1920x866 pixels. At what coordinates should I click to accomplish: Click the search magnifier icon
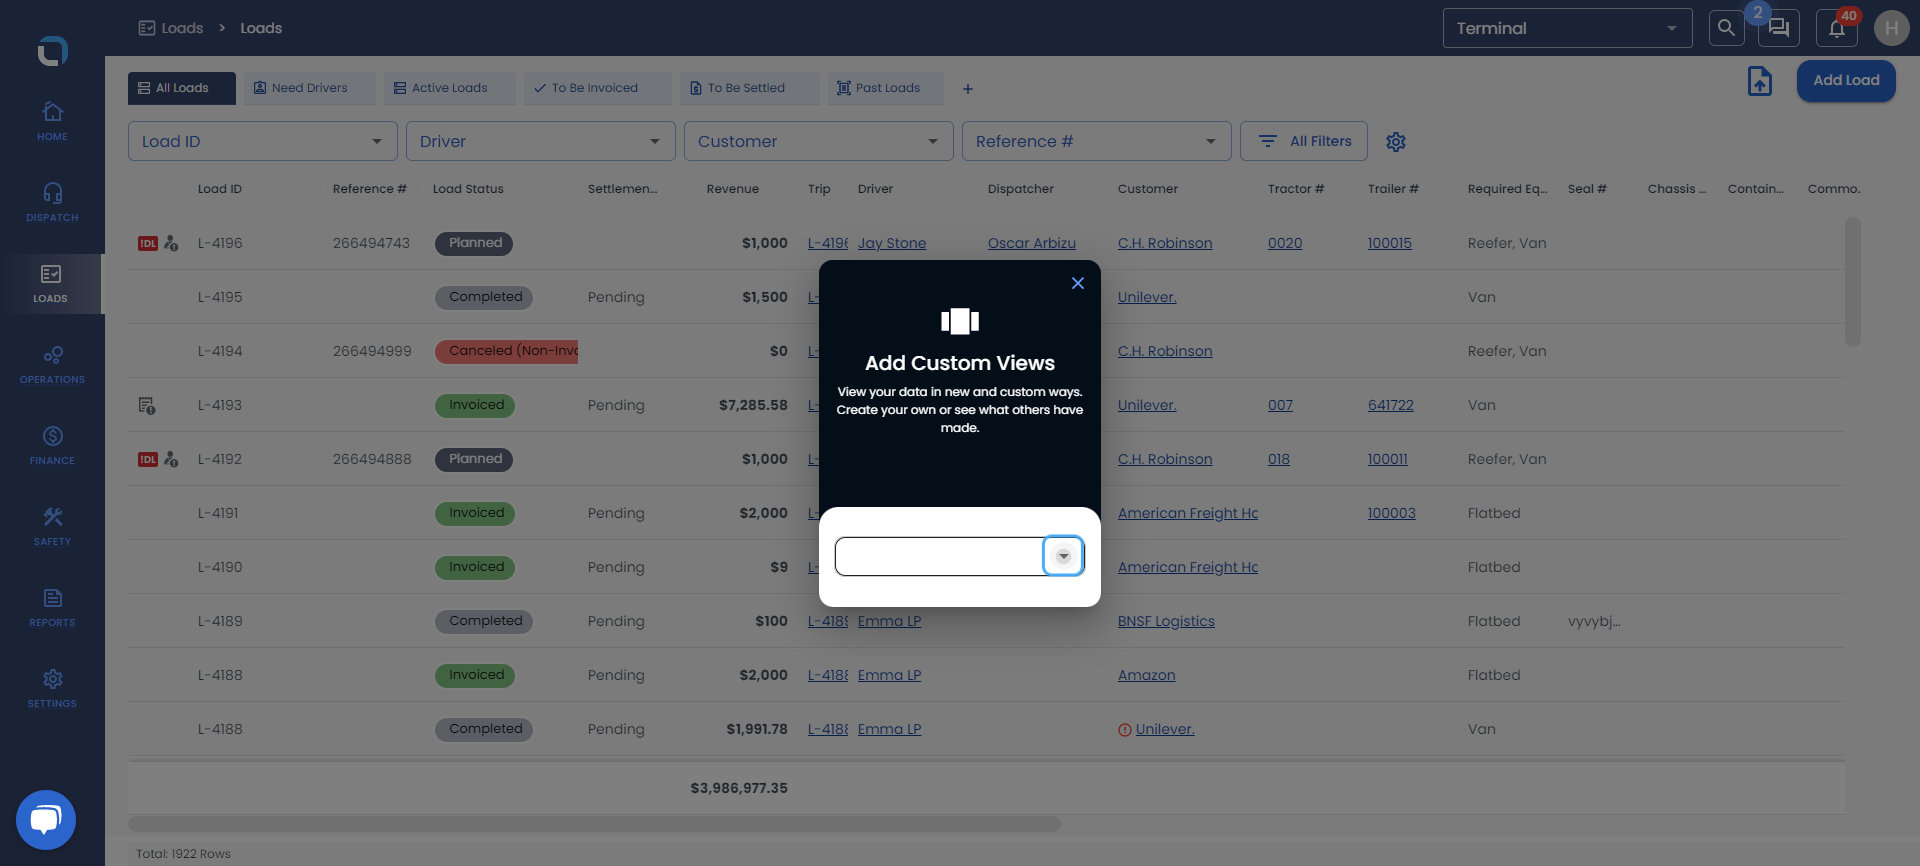click(x=1726, y=28)
